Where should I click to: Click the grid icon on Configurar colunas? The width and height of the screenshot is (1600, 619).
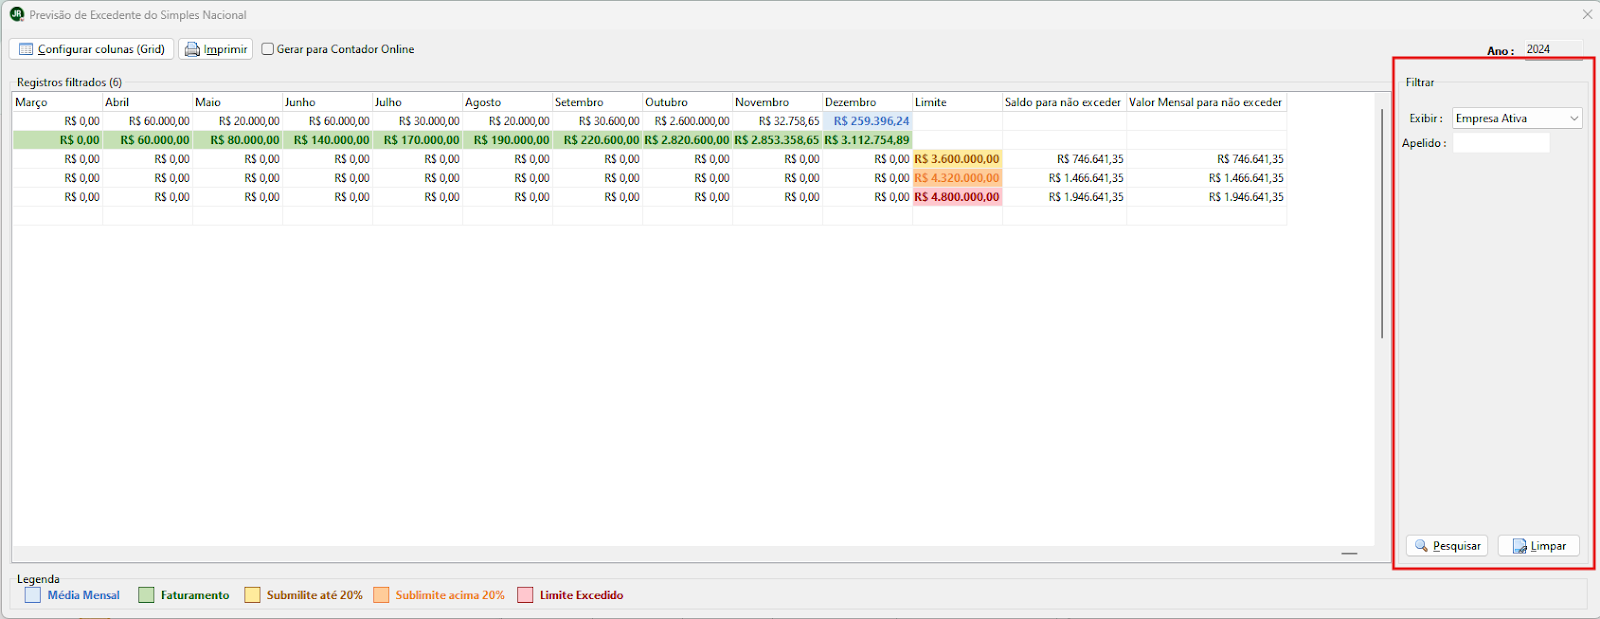tap(26, 49)
